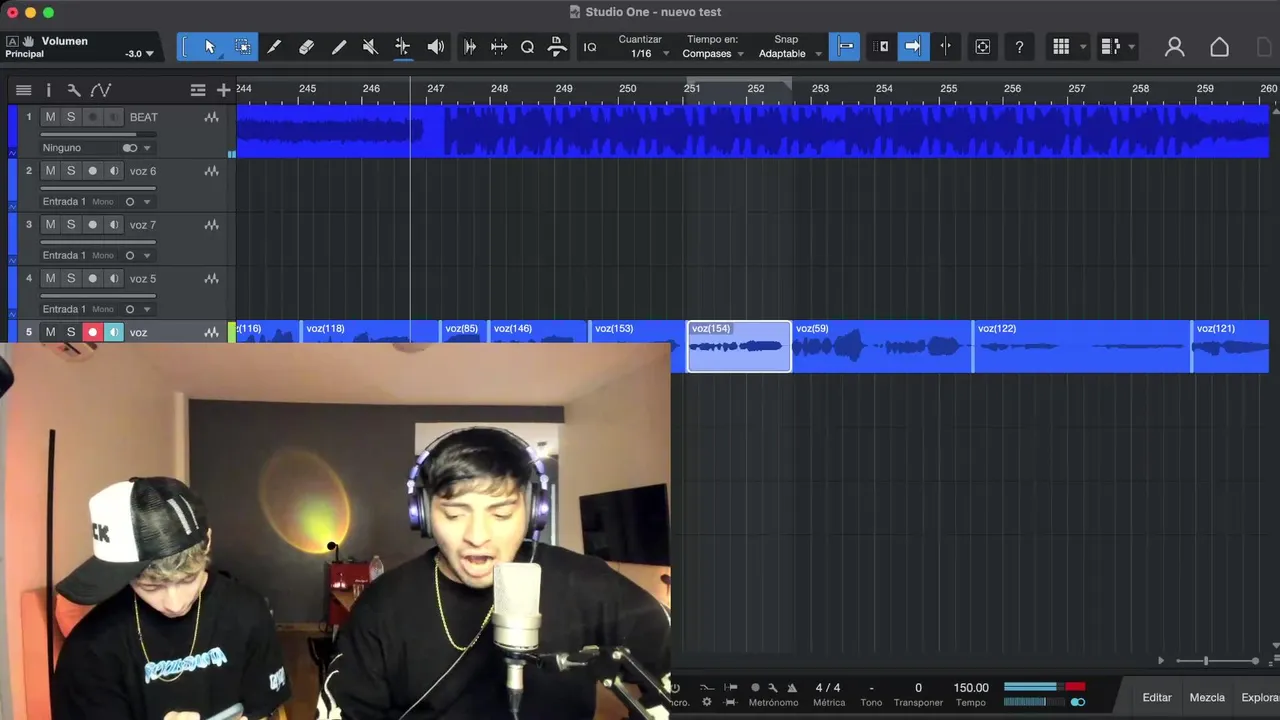Open the user account icon

coord(1175,47)
